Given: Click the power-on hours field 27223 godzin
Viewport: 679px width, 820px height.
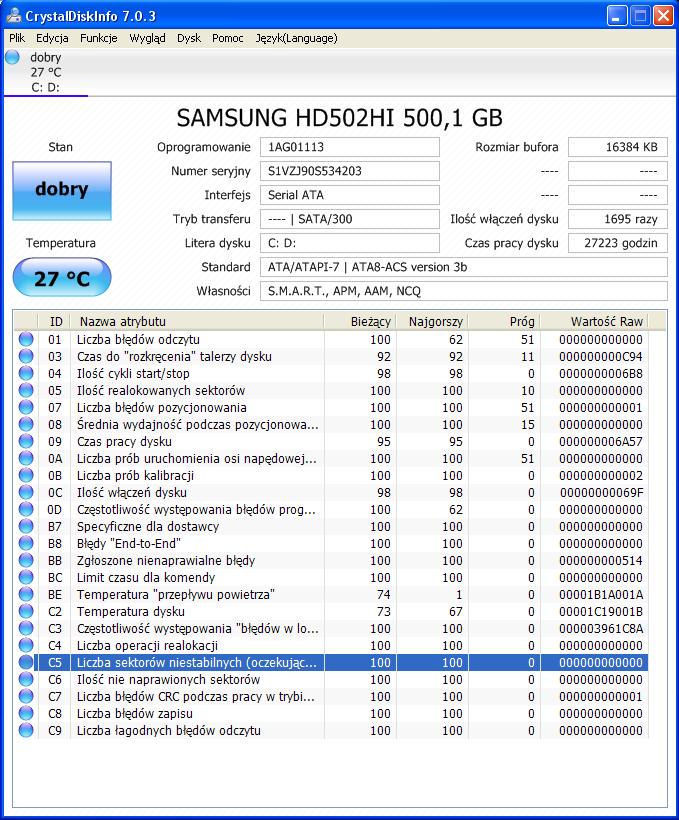Looking at the screenshot, I should [618, 243].
